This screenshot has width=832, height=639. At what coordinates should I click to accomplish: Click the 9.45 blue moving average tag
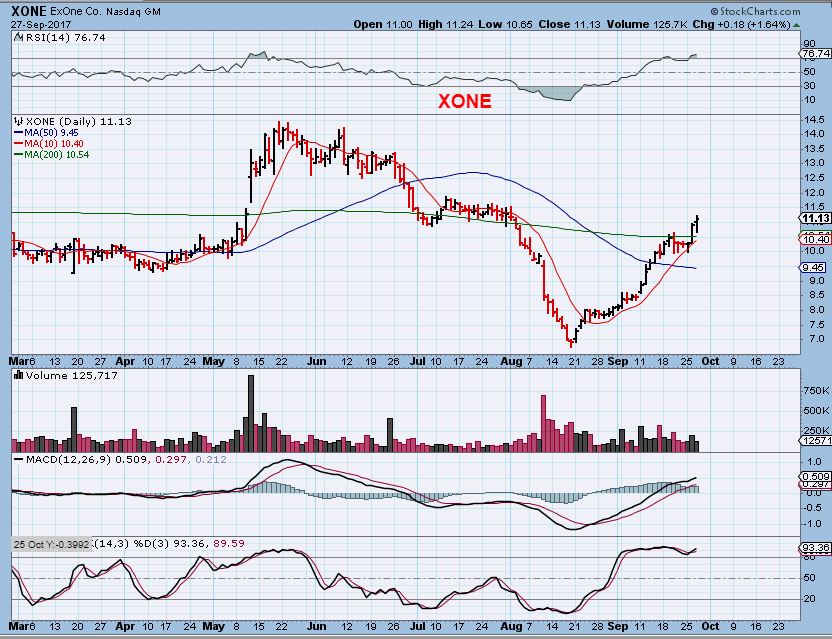click(813, 267)
